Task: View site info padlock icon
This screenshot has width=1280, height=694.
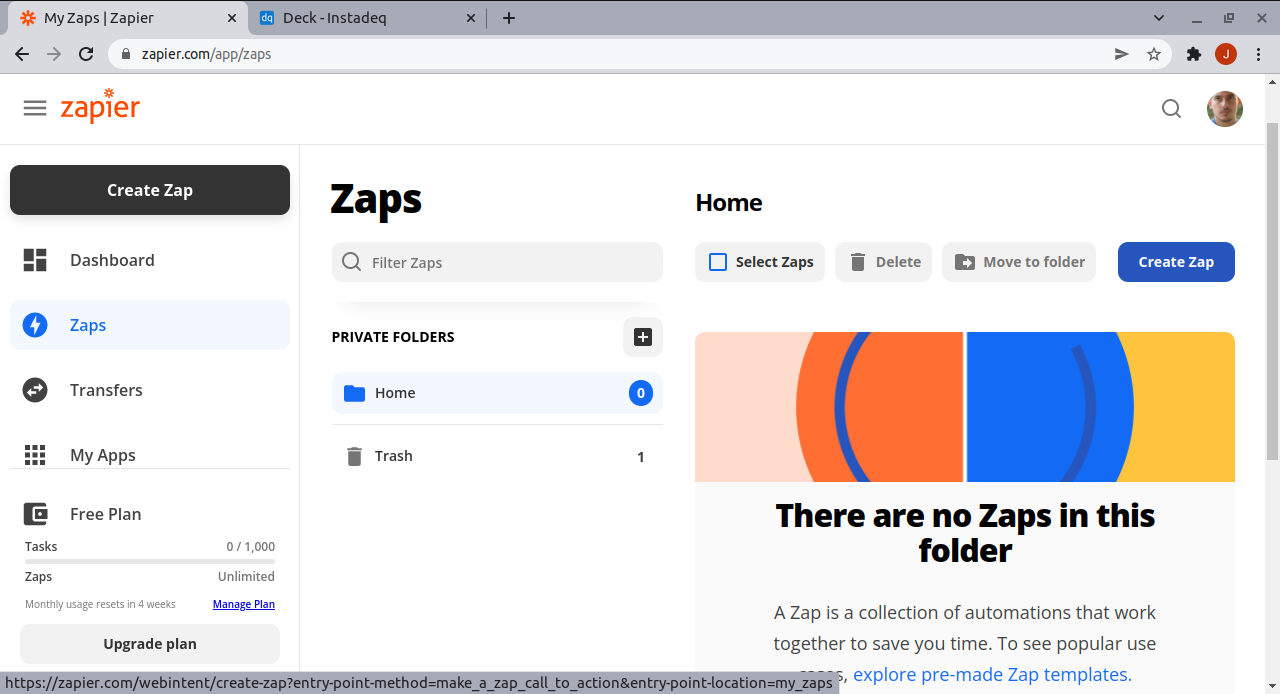Action: (x=126, y=54)
